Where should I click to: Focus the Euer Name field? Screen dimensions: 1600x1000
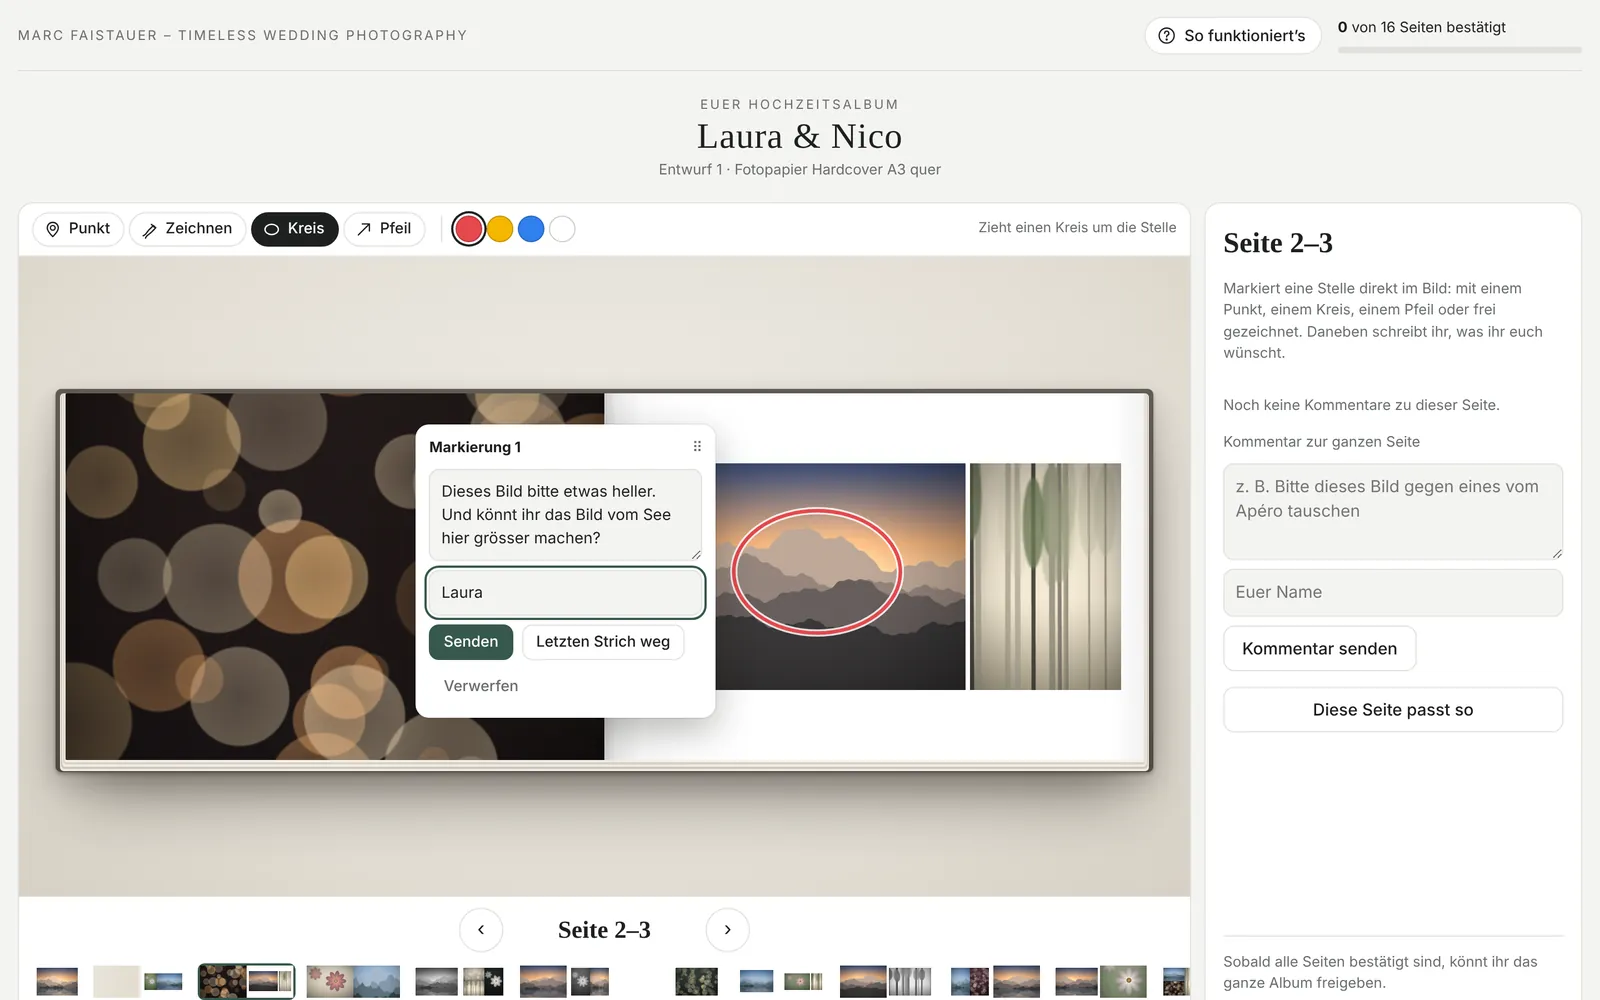[x=1393, y=593]
